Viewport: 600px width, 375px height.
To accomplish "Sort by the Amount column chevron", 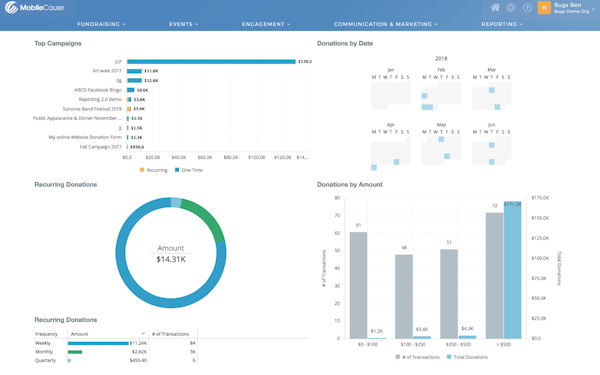I will click(143, 334).
